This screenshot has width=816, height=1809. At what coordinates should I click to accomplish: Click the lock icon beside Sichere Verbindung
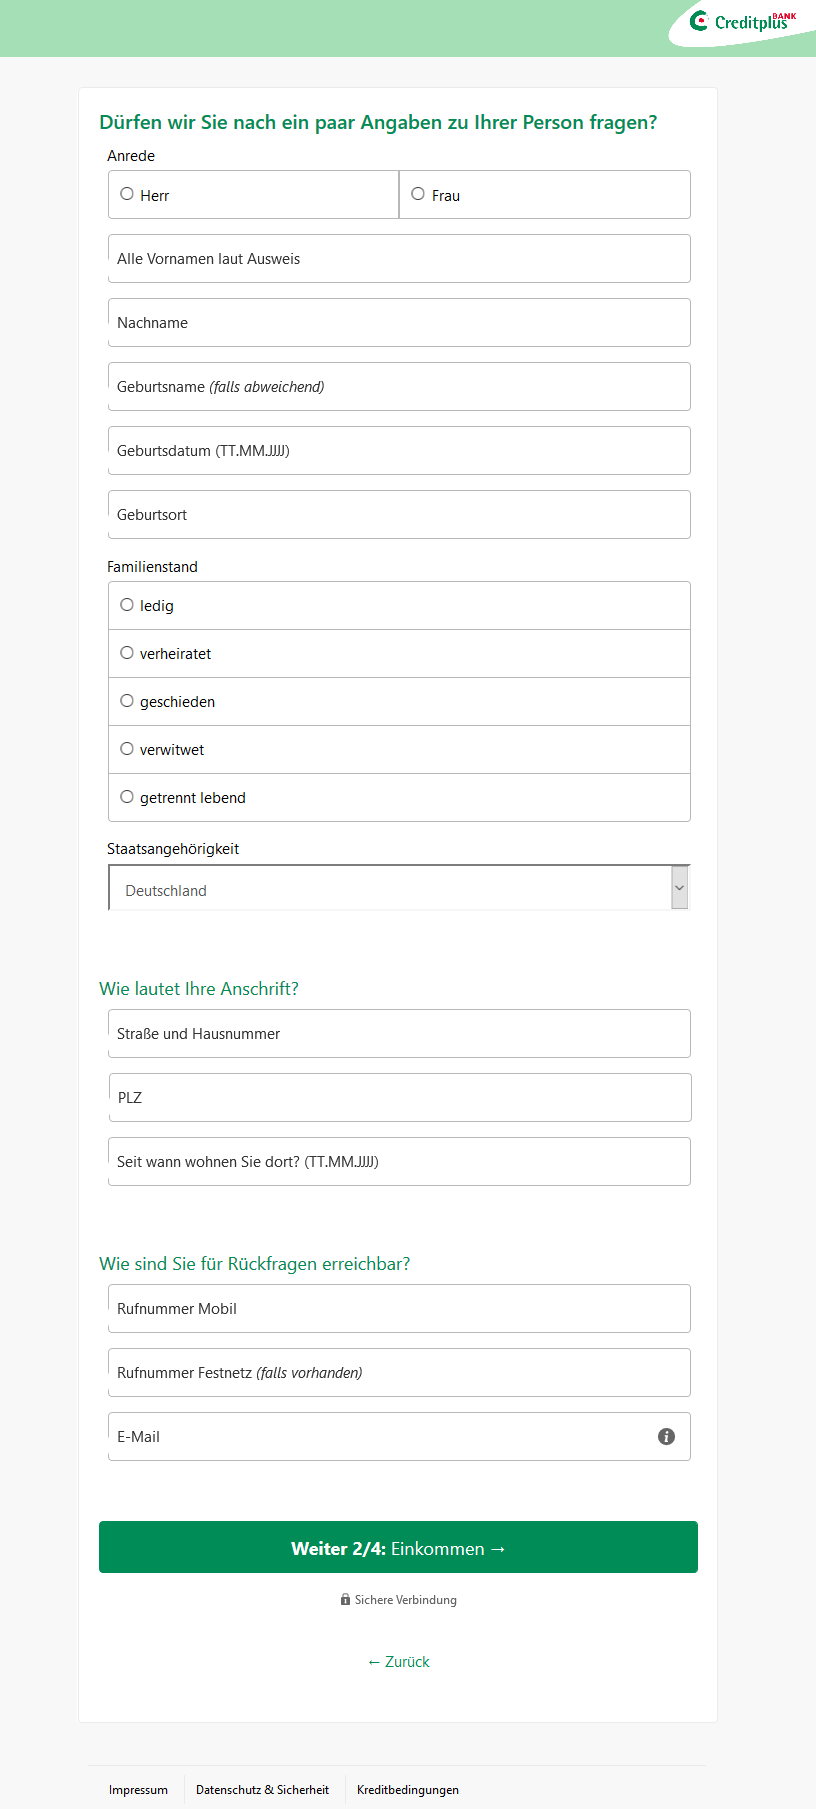345,1600
